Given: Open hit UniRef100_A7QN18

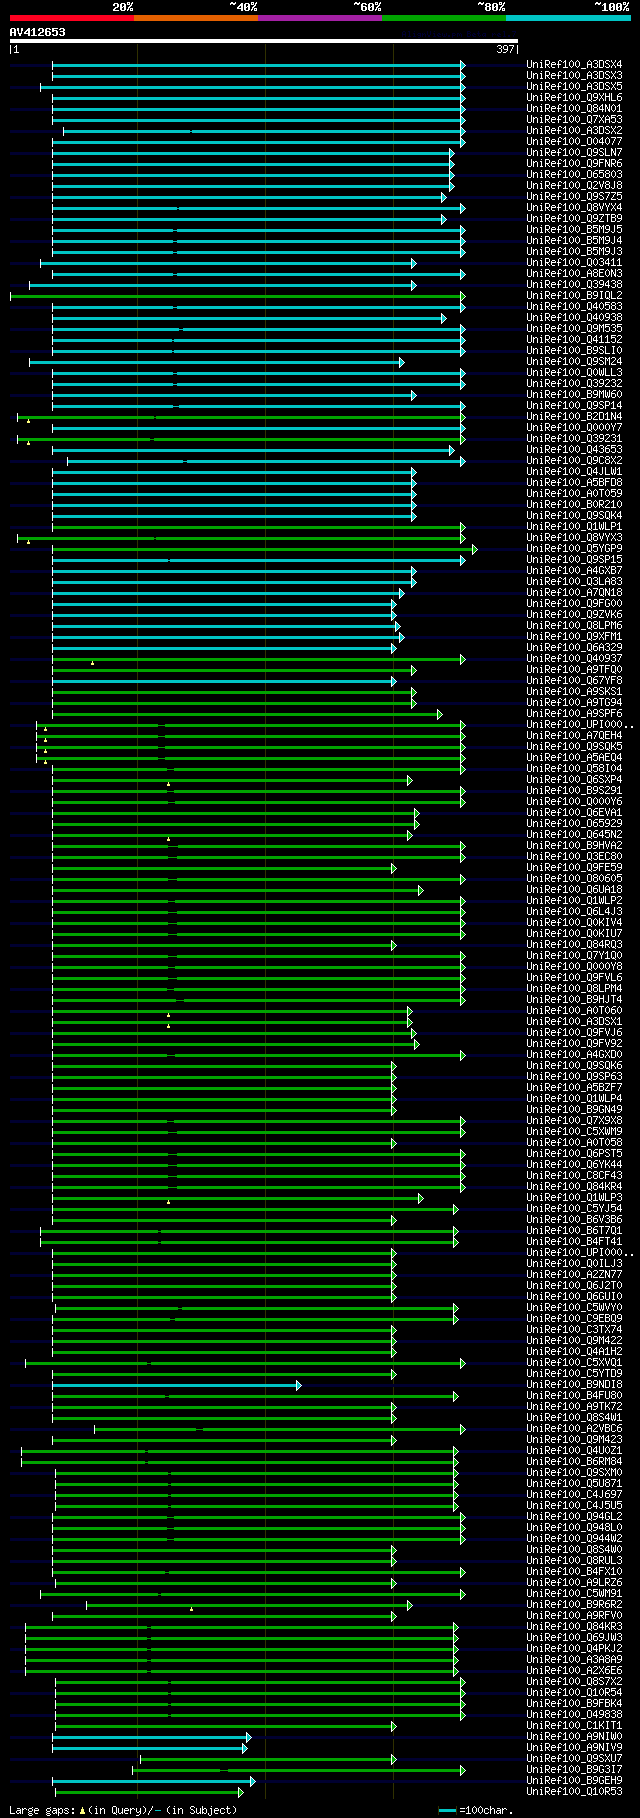Looking at the screenshot, I should click(x=574, y=593).
